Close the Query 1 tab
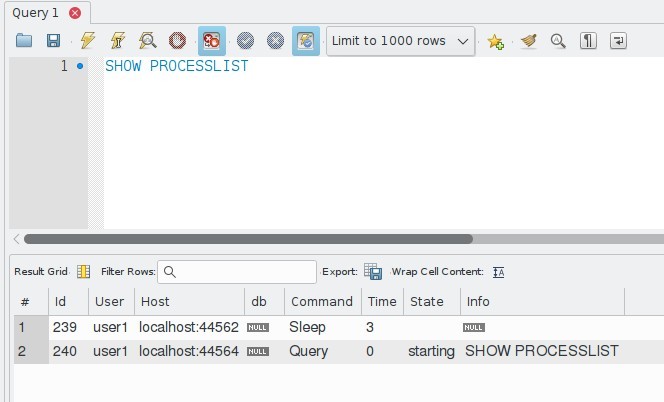This screenshot has width=664, height=402. pyautogui.click(x=75, y=13)
